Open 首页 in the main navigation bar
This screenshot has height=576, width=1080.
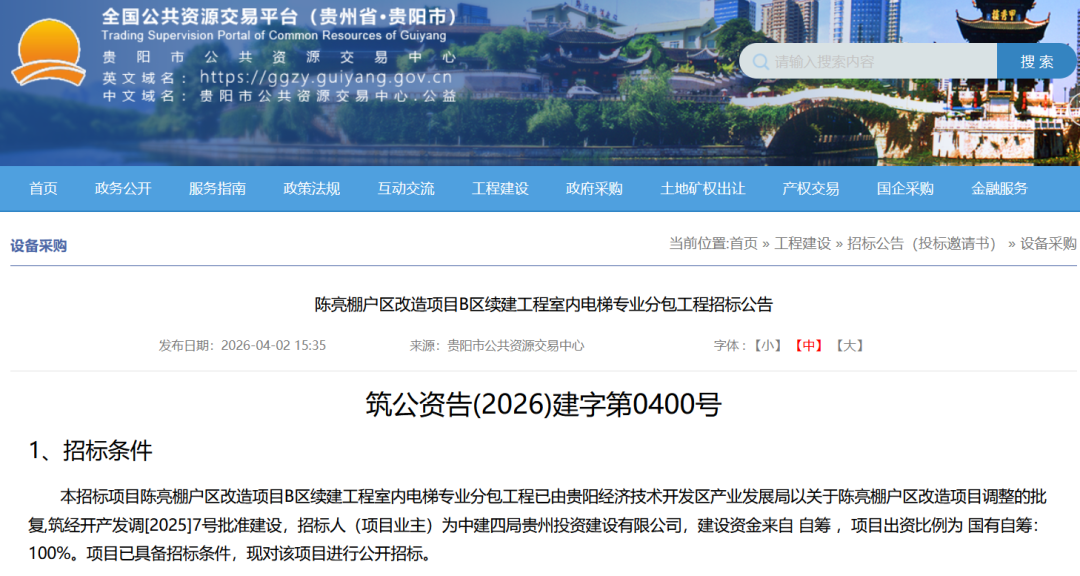coord(43,189)
